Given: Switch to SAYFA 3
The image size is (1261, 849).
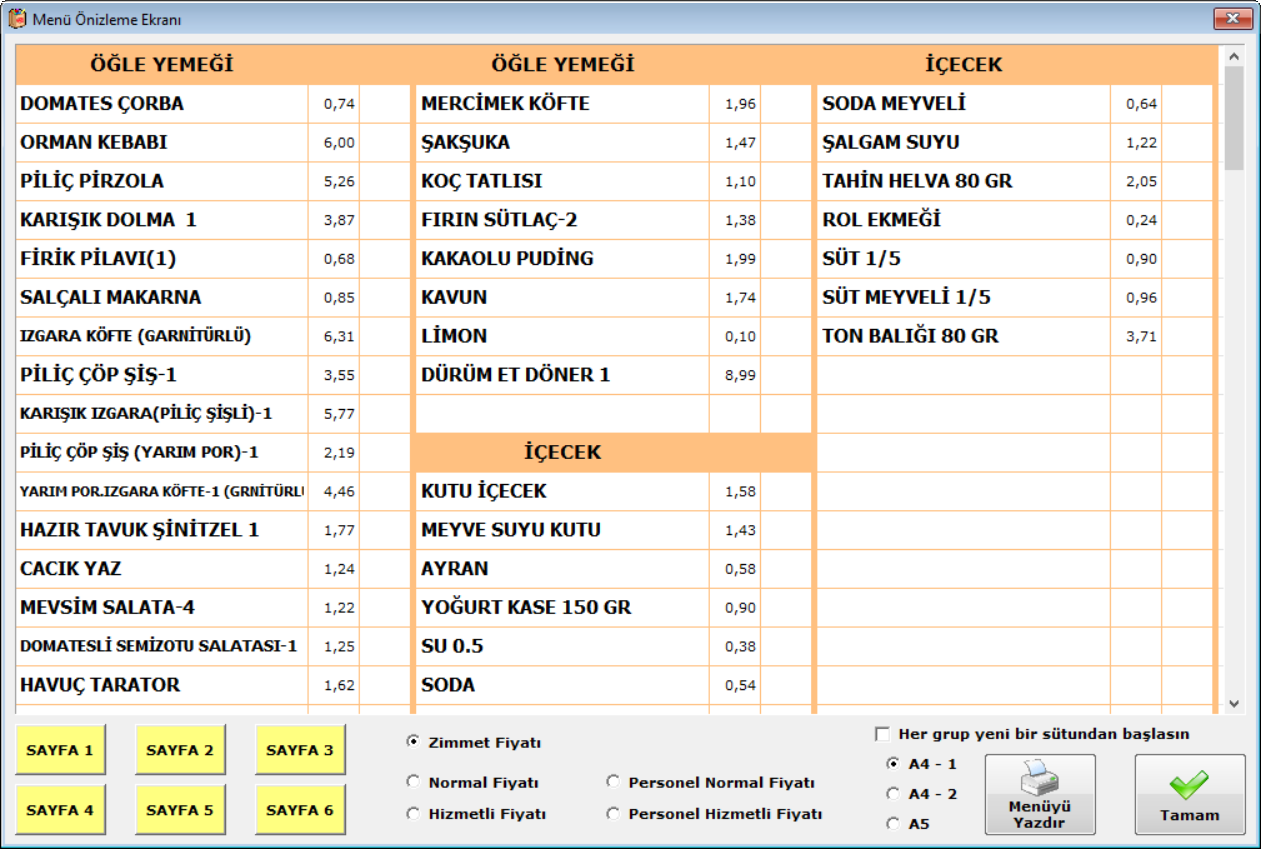Looking at the screenshot, I should (300, 750).
